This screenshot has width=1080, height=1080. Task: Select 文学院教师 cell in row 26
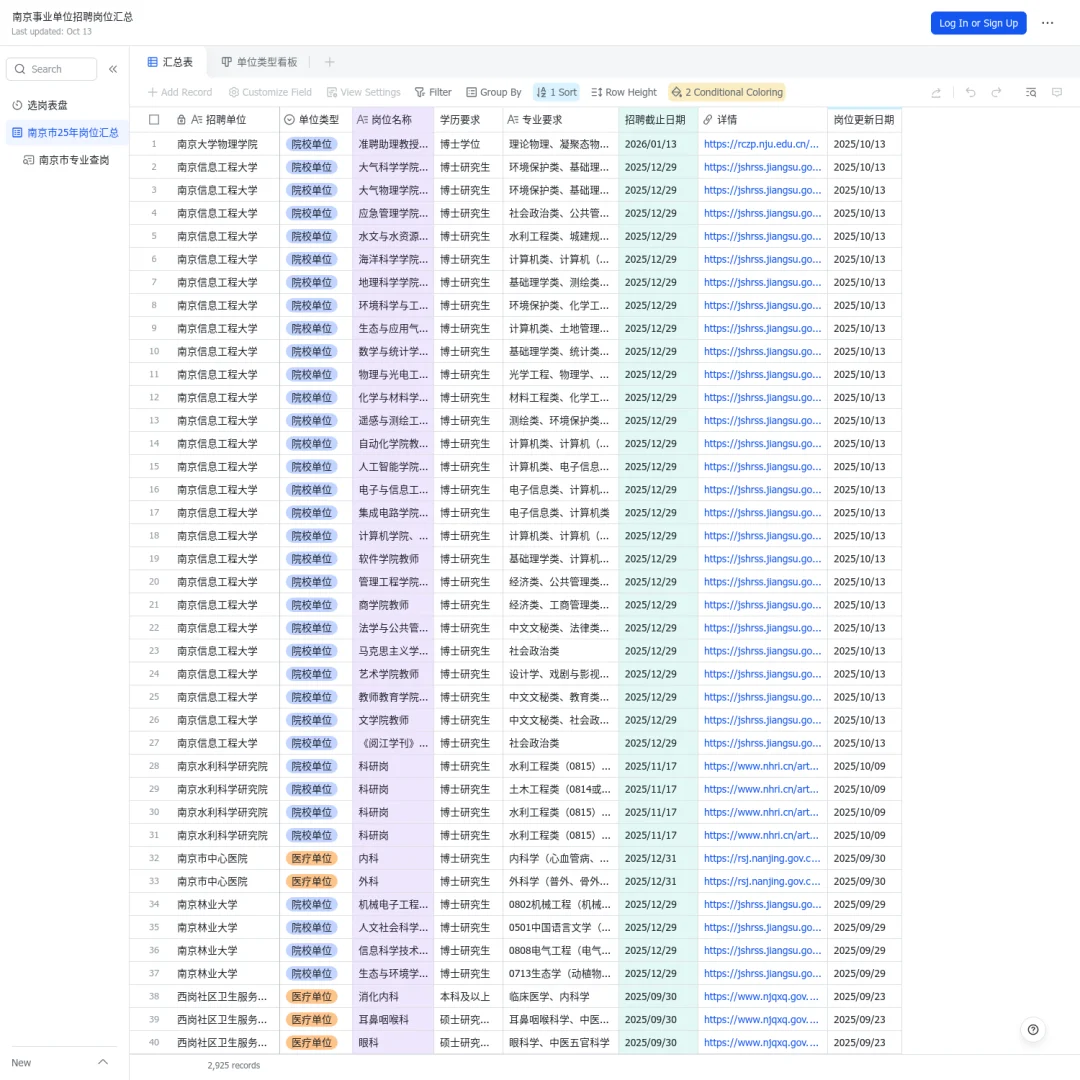pyautogui.click(x=393, y=720)
